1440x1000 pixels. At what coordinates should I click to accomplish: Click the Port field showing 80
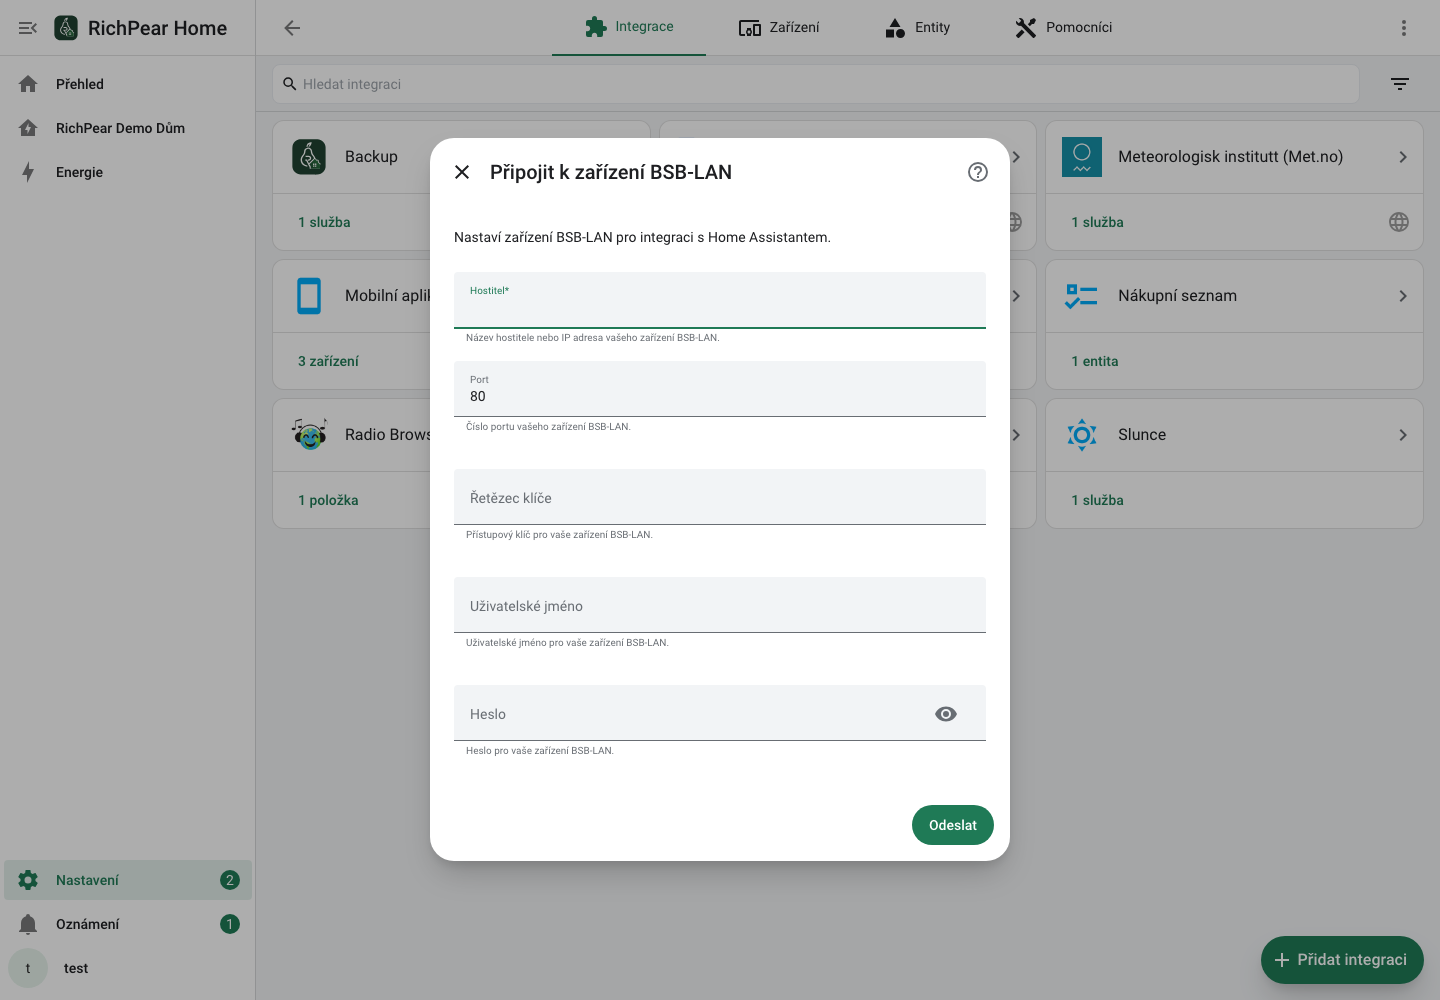[x=720, y=389]
